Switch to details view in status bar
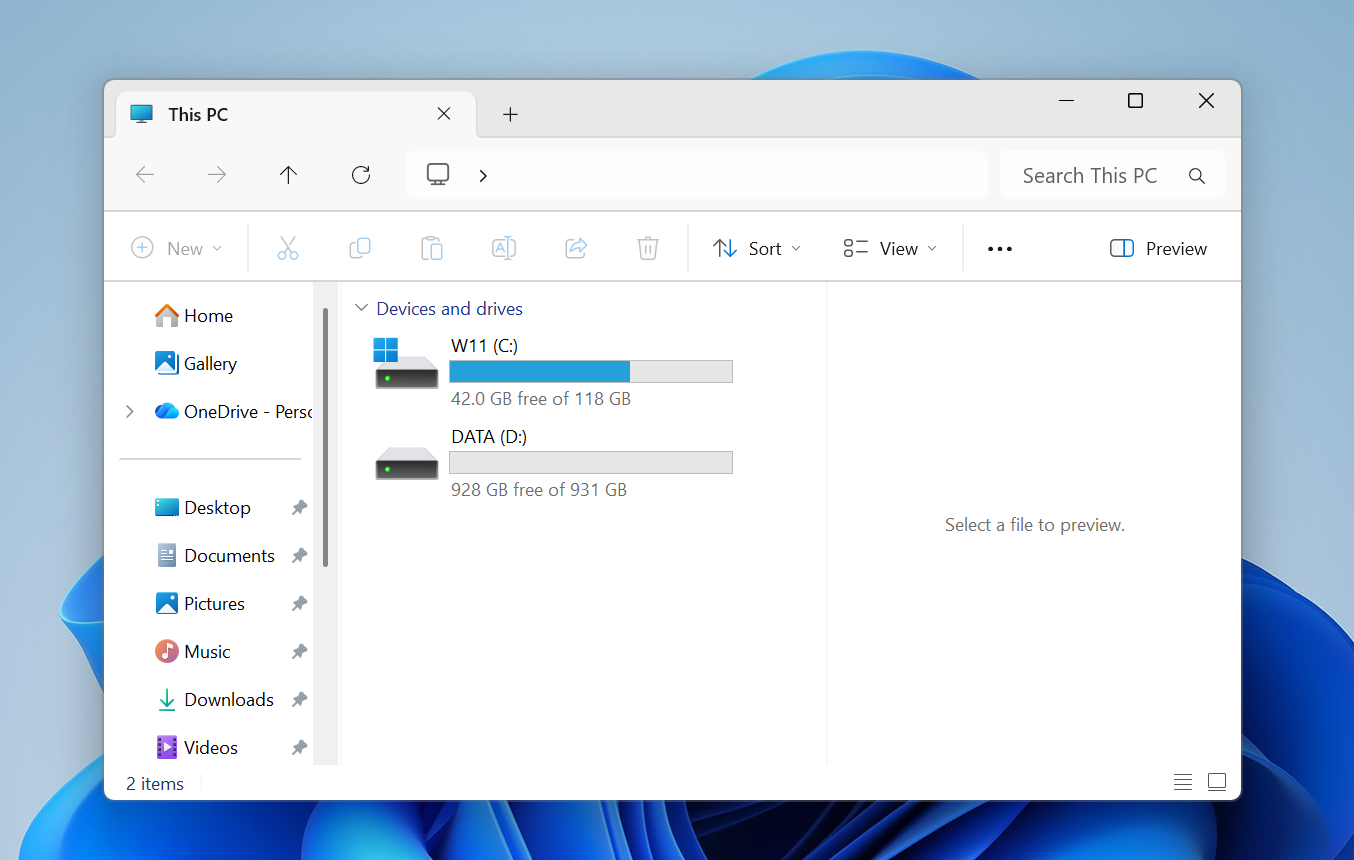The image size is (1354, 860). point(1183,781)
